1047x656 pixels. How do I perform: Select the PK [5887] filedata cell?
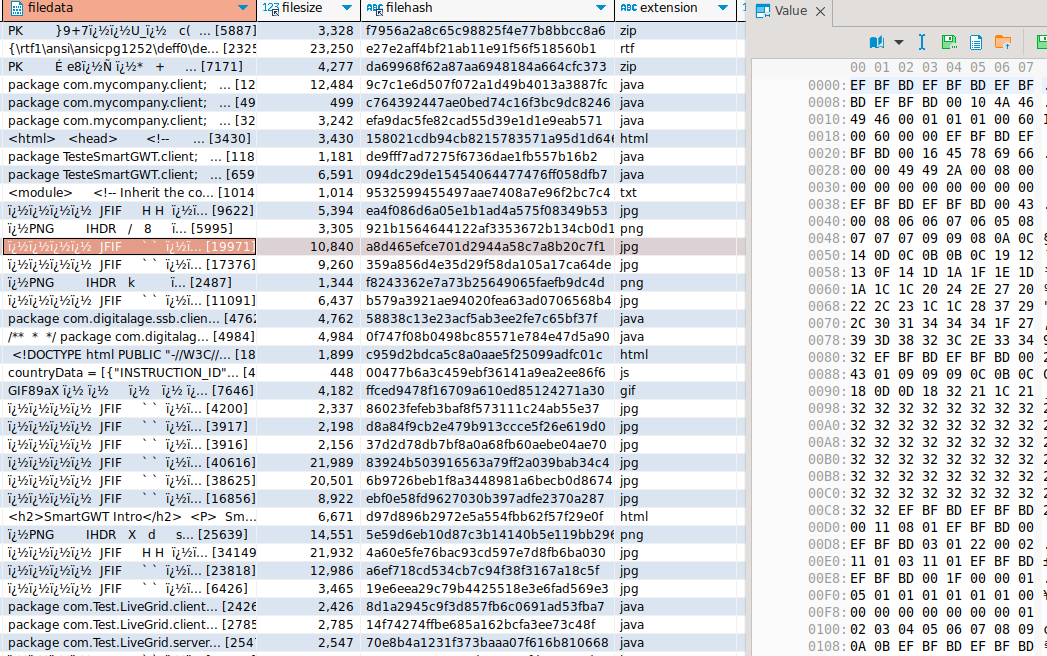[x=130, y=31]
